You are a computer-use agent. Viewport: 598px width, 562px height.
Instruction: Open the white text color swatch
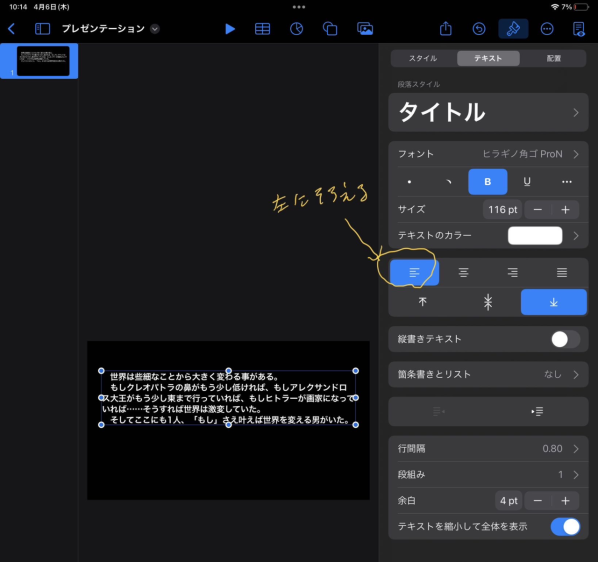coord(535,236)
